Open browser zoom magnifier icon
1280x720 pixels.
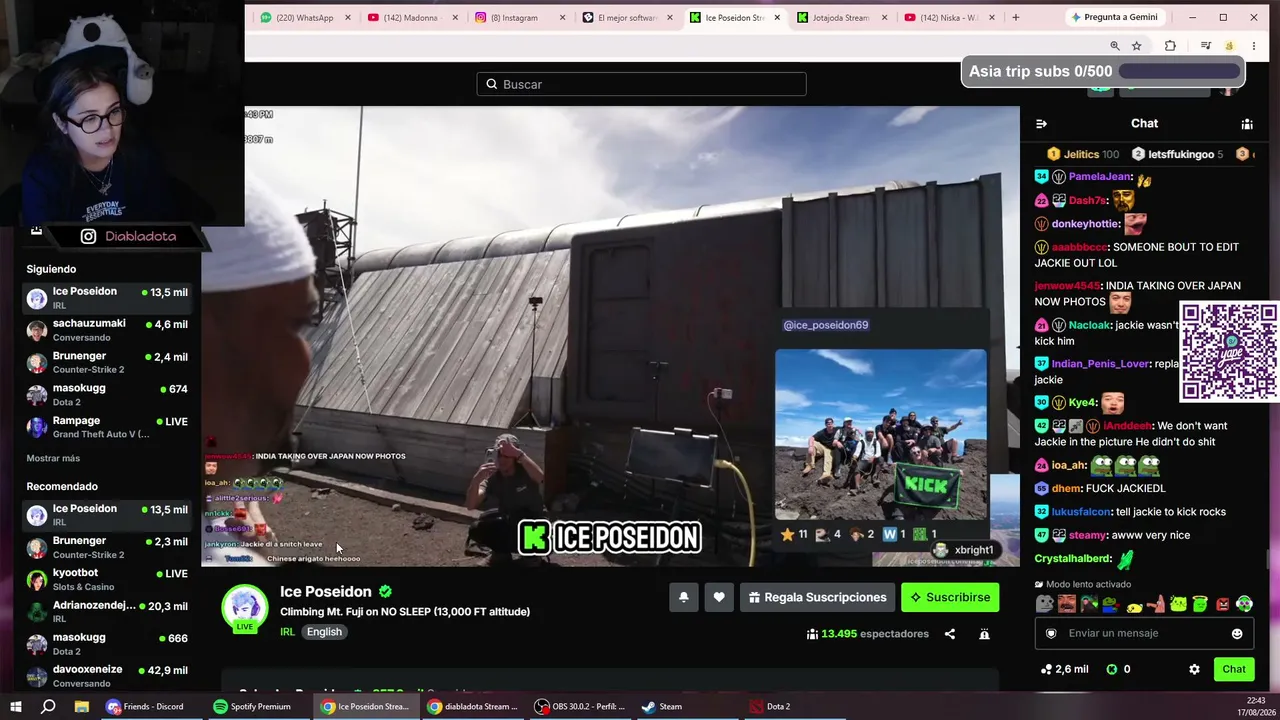pos(1115,46)
